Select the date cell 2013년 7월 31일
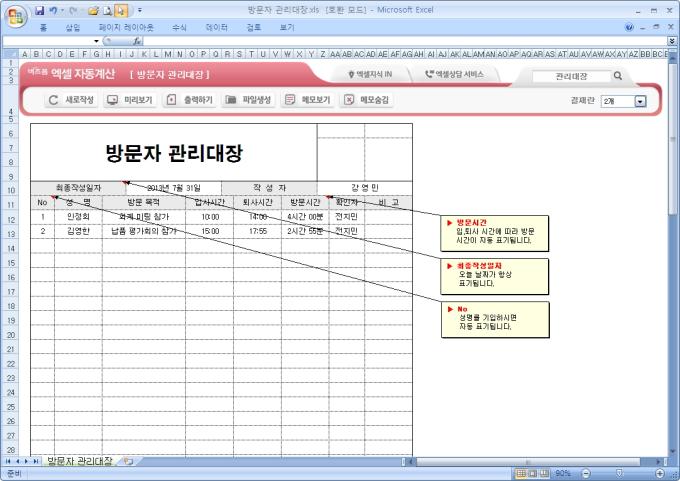 174,188
